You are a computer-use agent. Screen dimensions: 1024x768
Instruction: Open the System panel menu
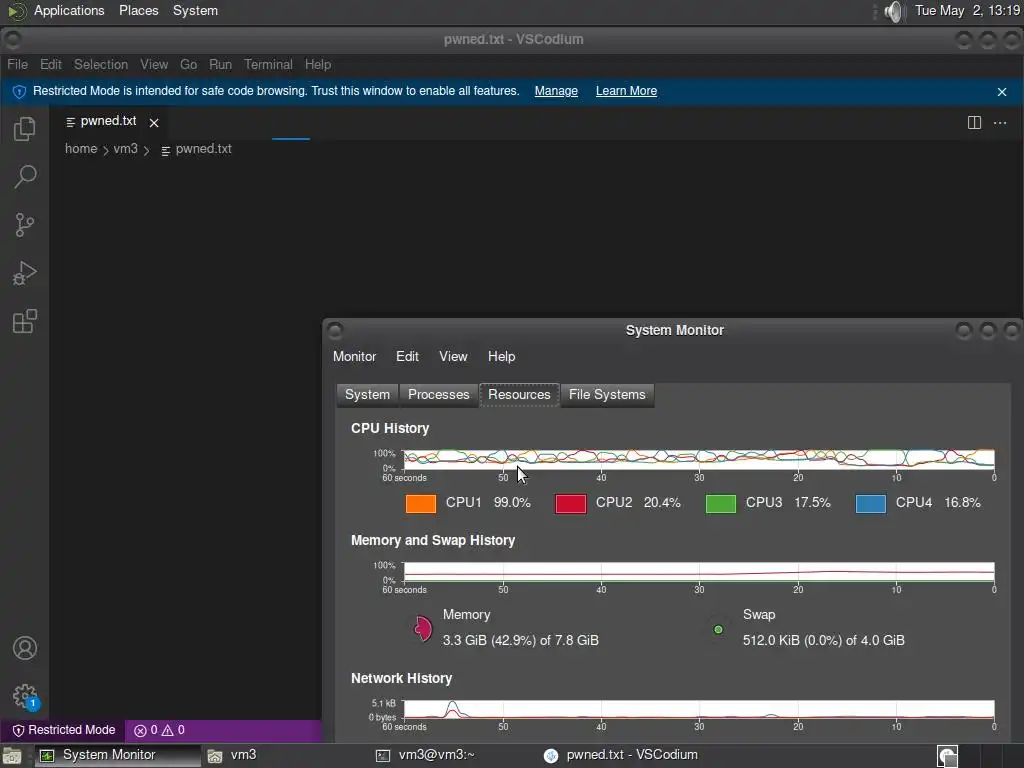pyautogui.click(x=195, y=11)
